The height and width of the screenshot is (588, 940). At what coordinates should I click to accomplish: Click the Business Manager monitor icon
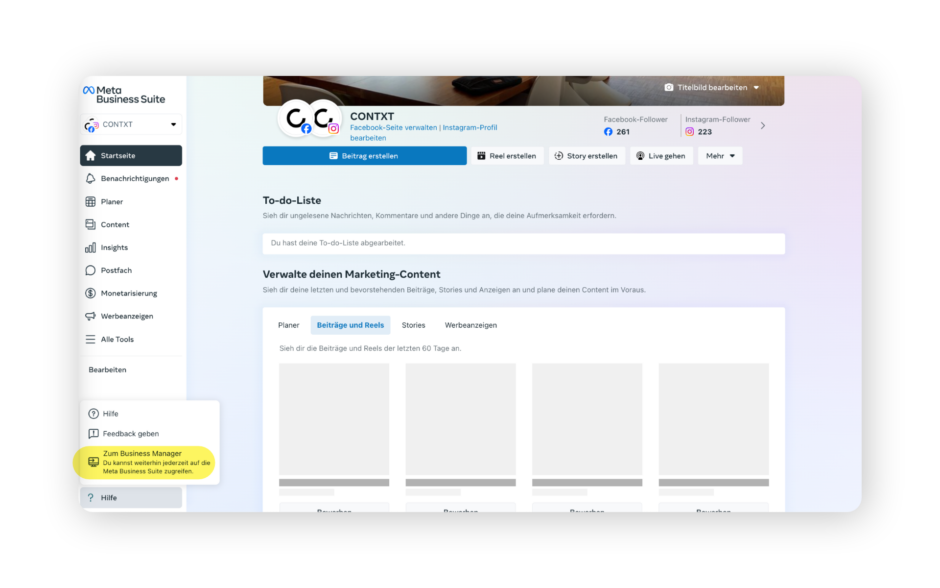pos(94,462)
